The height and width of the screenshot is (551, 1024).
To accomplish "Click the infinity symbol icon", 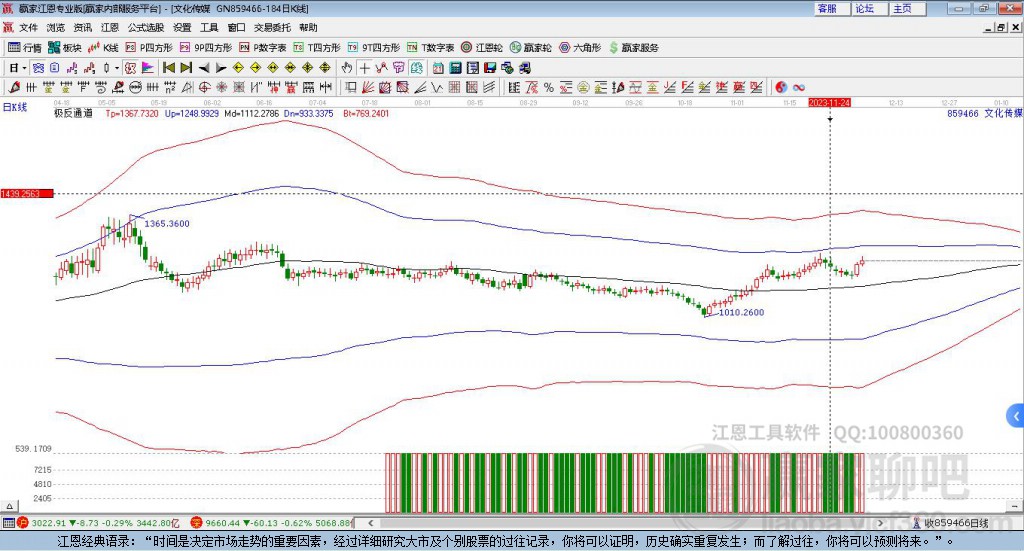I will (x=799, y=87).
